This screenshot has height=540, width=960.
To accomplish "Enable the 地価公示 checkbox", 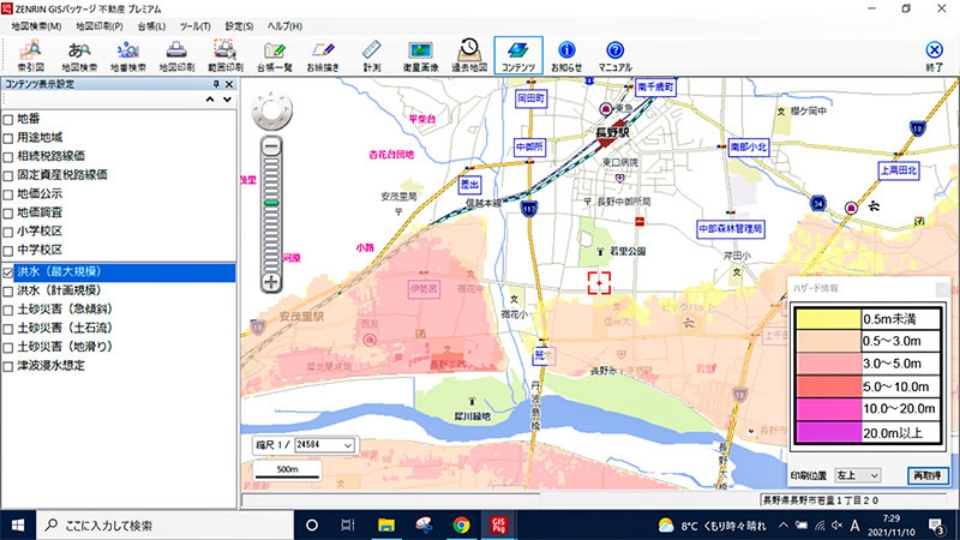I will 8,195.
